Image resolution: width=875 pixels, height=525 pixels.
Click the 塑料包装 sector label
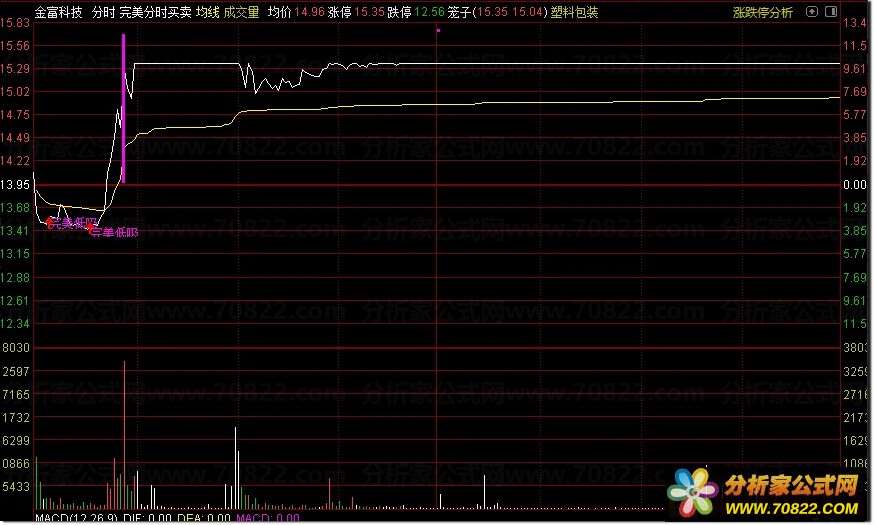[574, 12]
